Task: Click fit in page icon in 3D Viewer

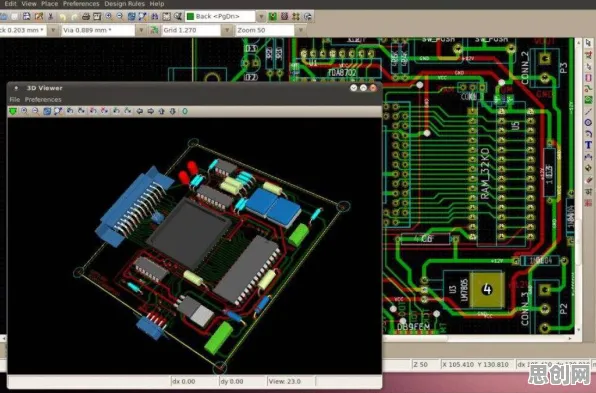Action: [x=58, y=111]
